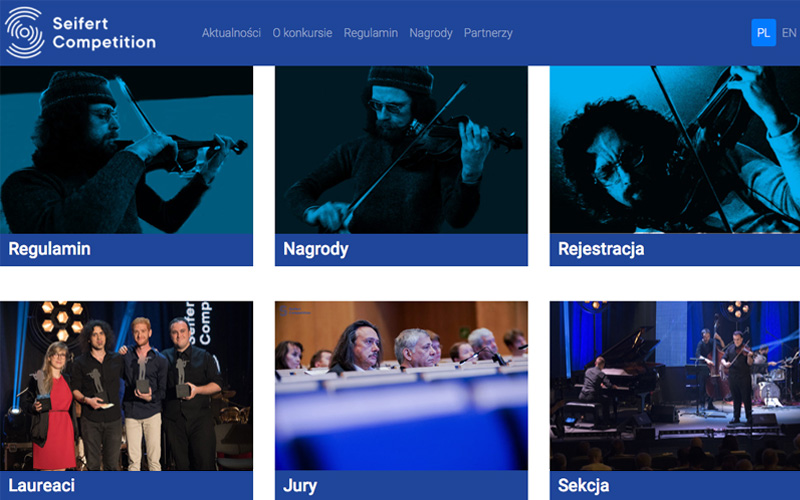Open the Jury audience photo tile
This screenshot has height=500, width=800.
tap(401, 386)
